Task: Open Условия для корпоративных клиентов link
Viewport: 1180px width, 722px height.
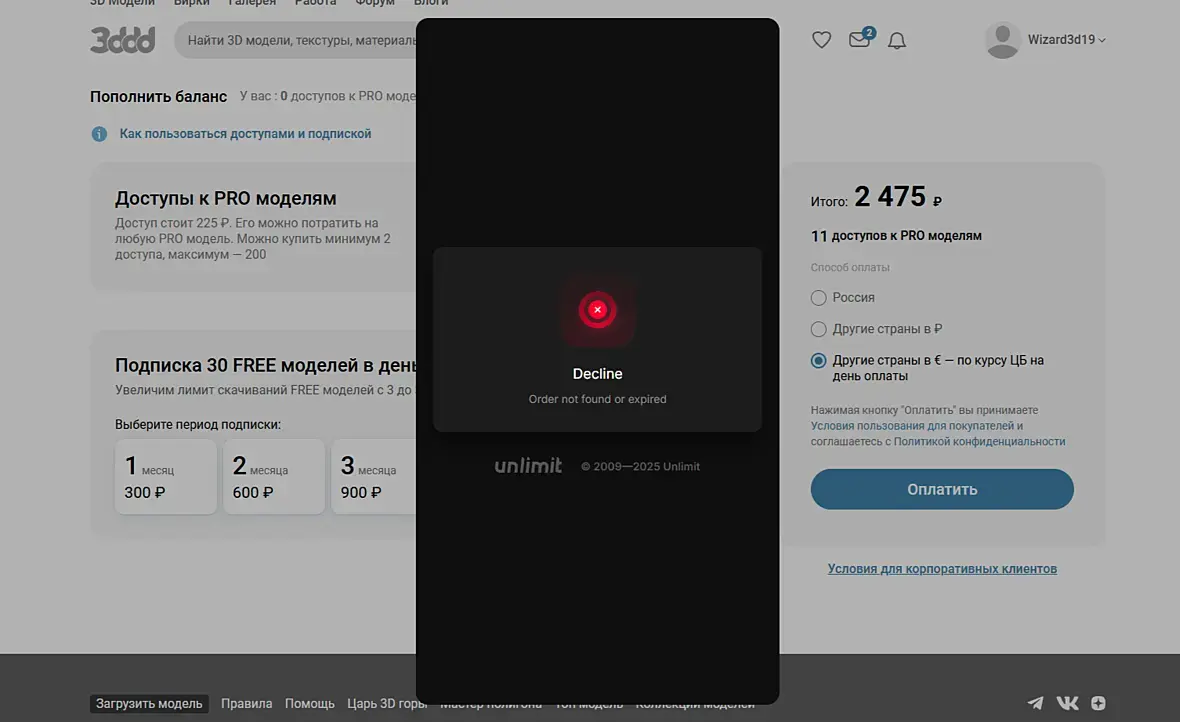Action: tap(942, 569)
